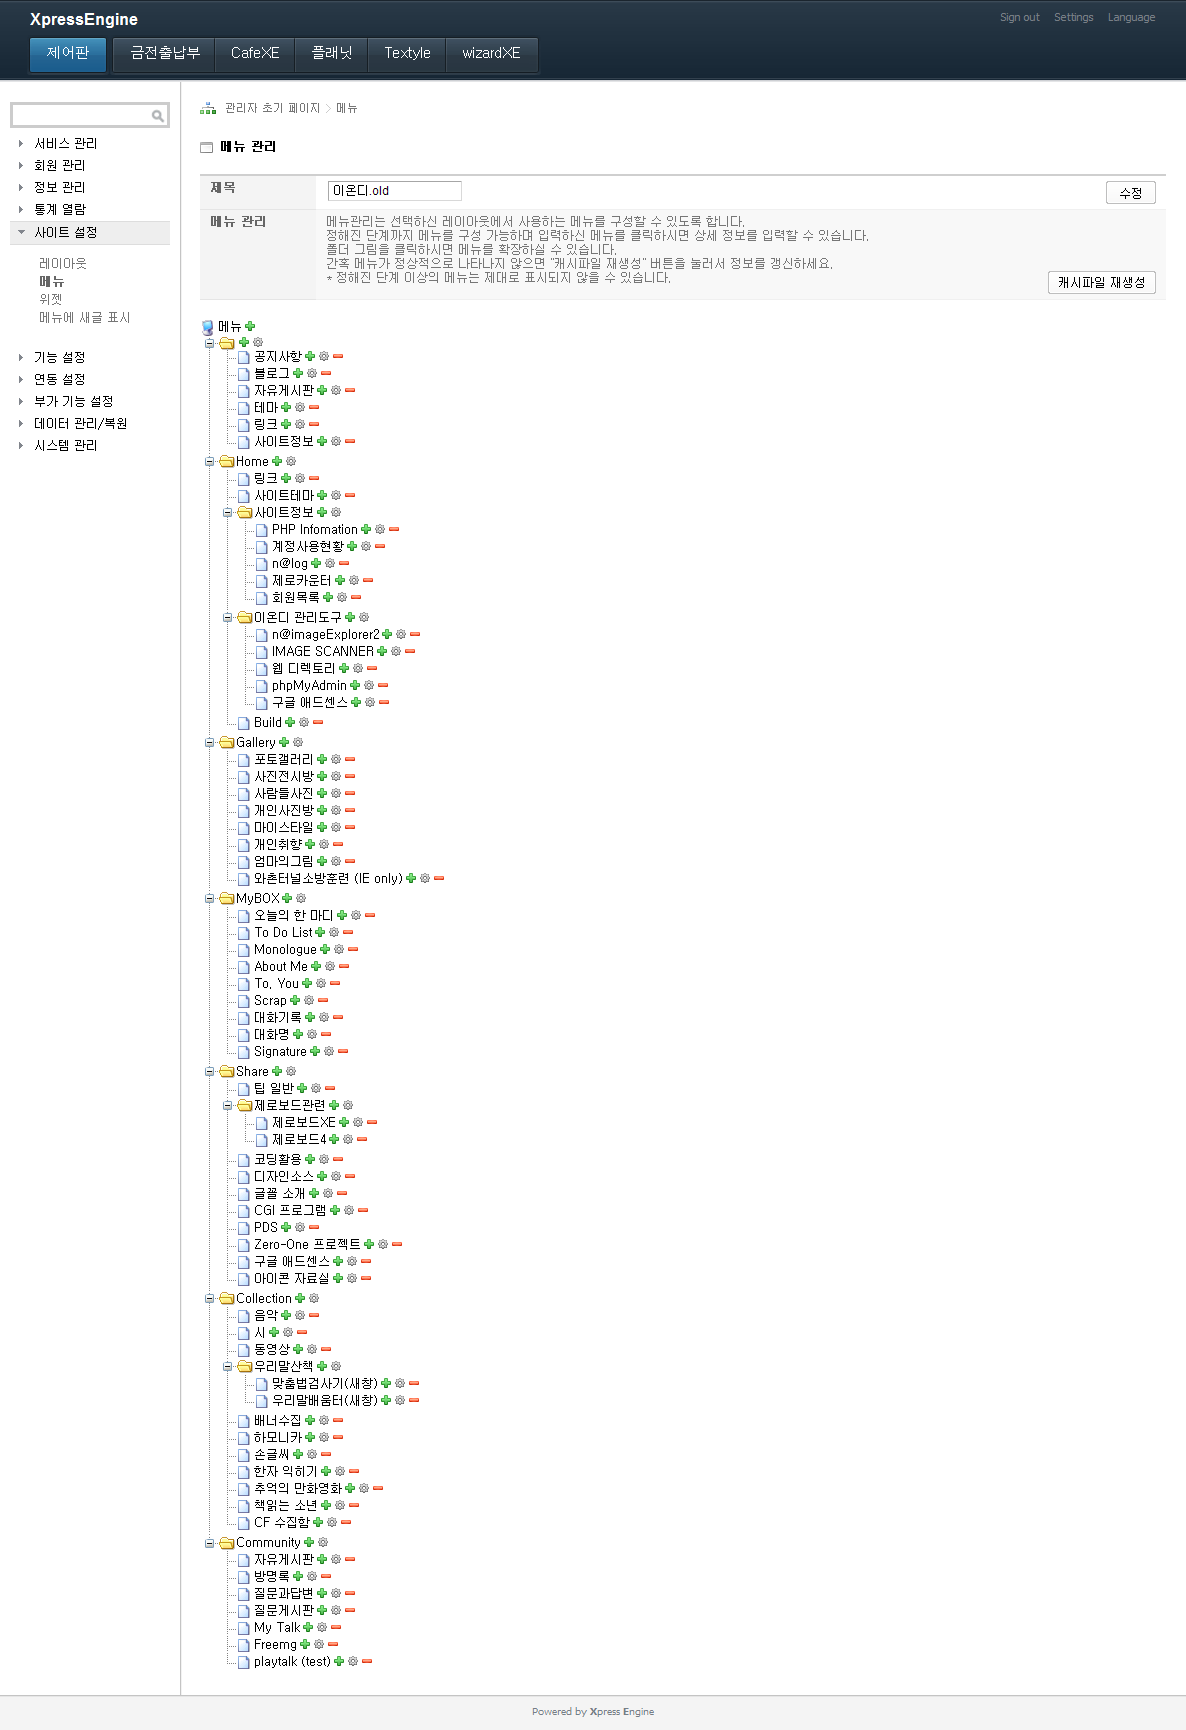The image size is (1186, 1730).
Task: Click the title input field containing 이온디.old
Action: coord(394,190)
